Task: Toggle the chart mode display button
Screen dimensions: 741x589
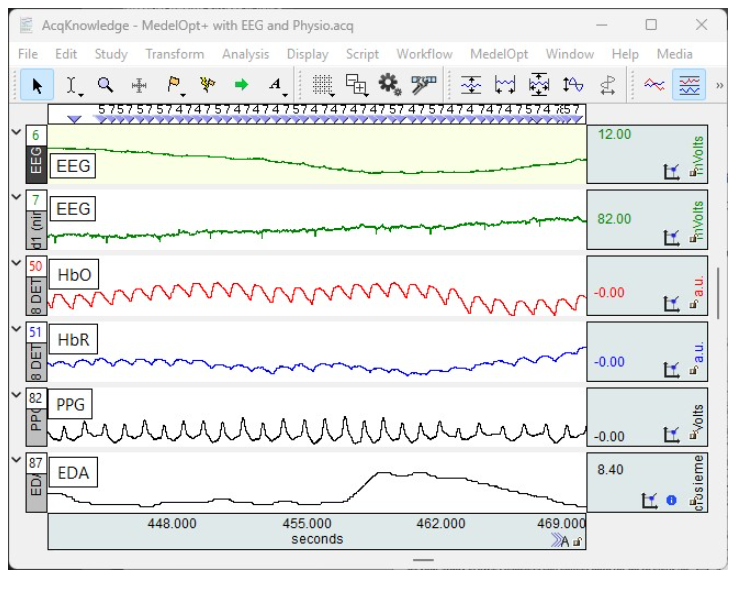Action: click(x=687, y=86)
